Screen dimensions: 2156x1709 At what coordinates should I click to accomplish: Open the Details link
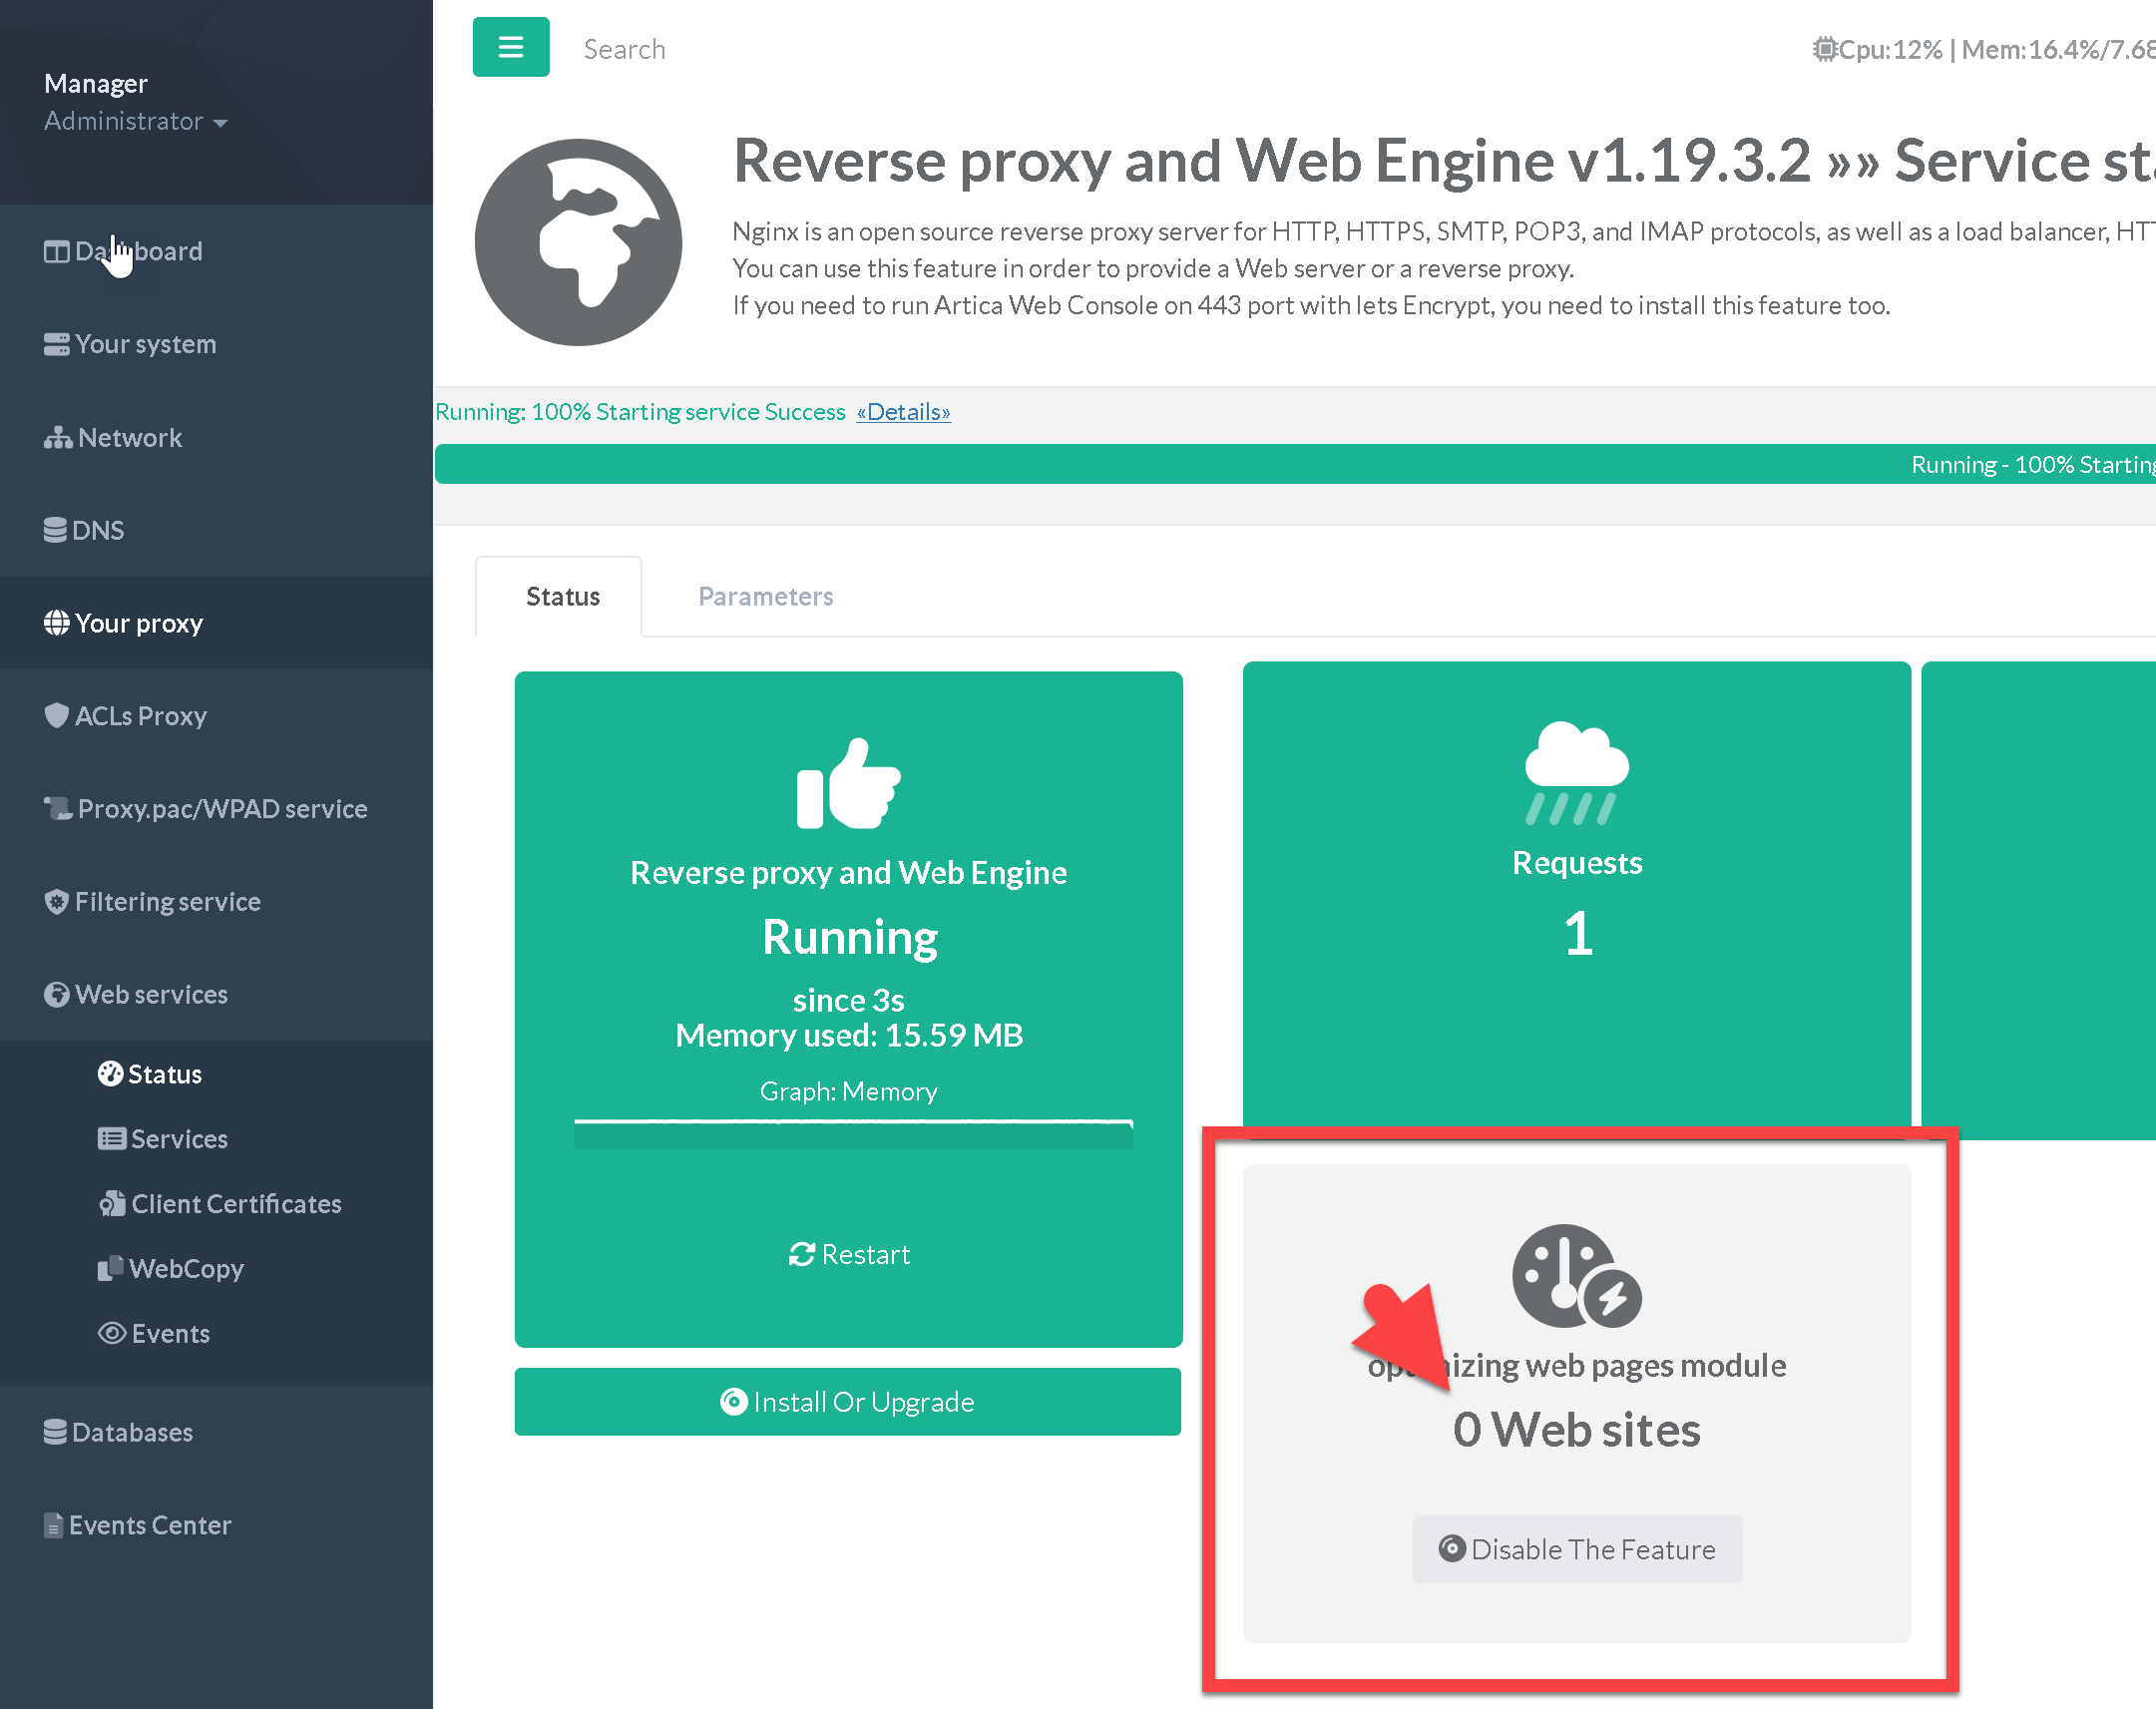pyautogui.click(x=903, y=412)
